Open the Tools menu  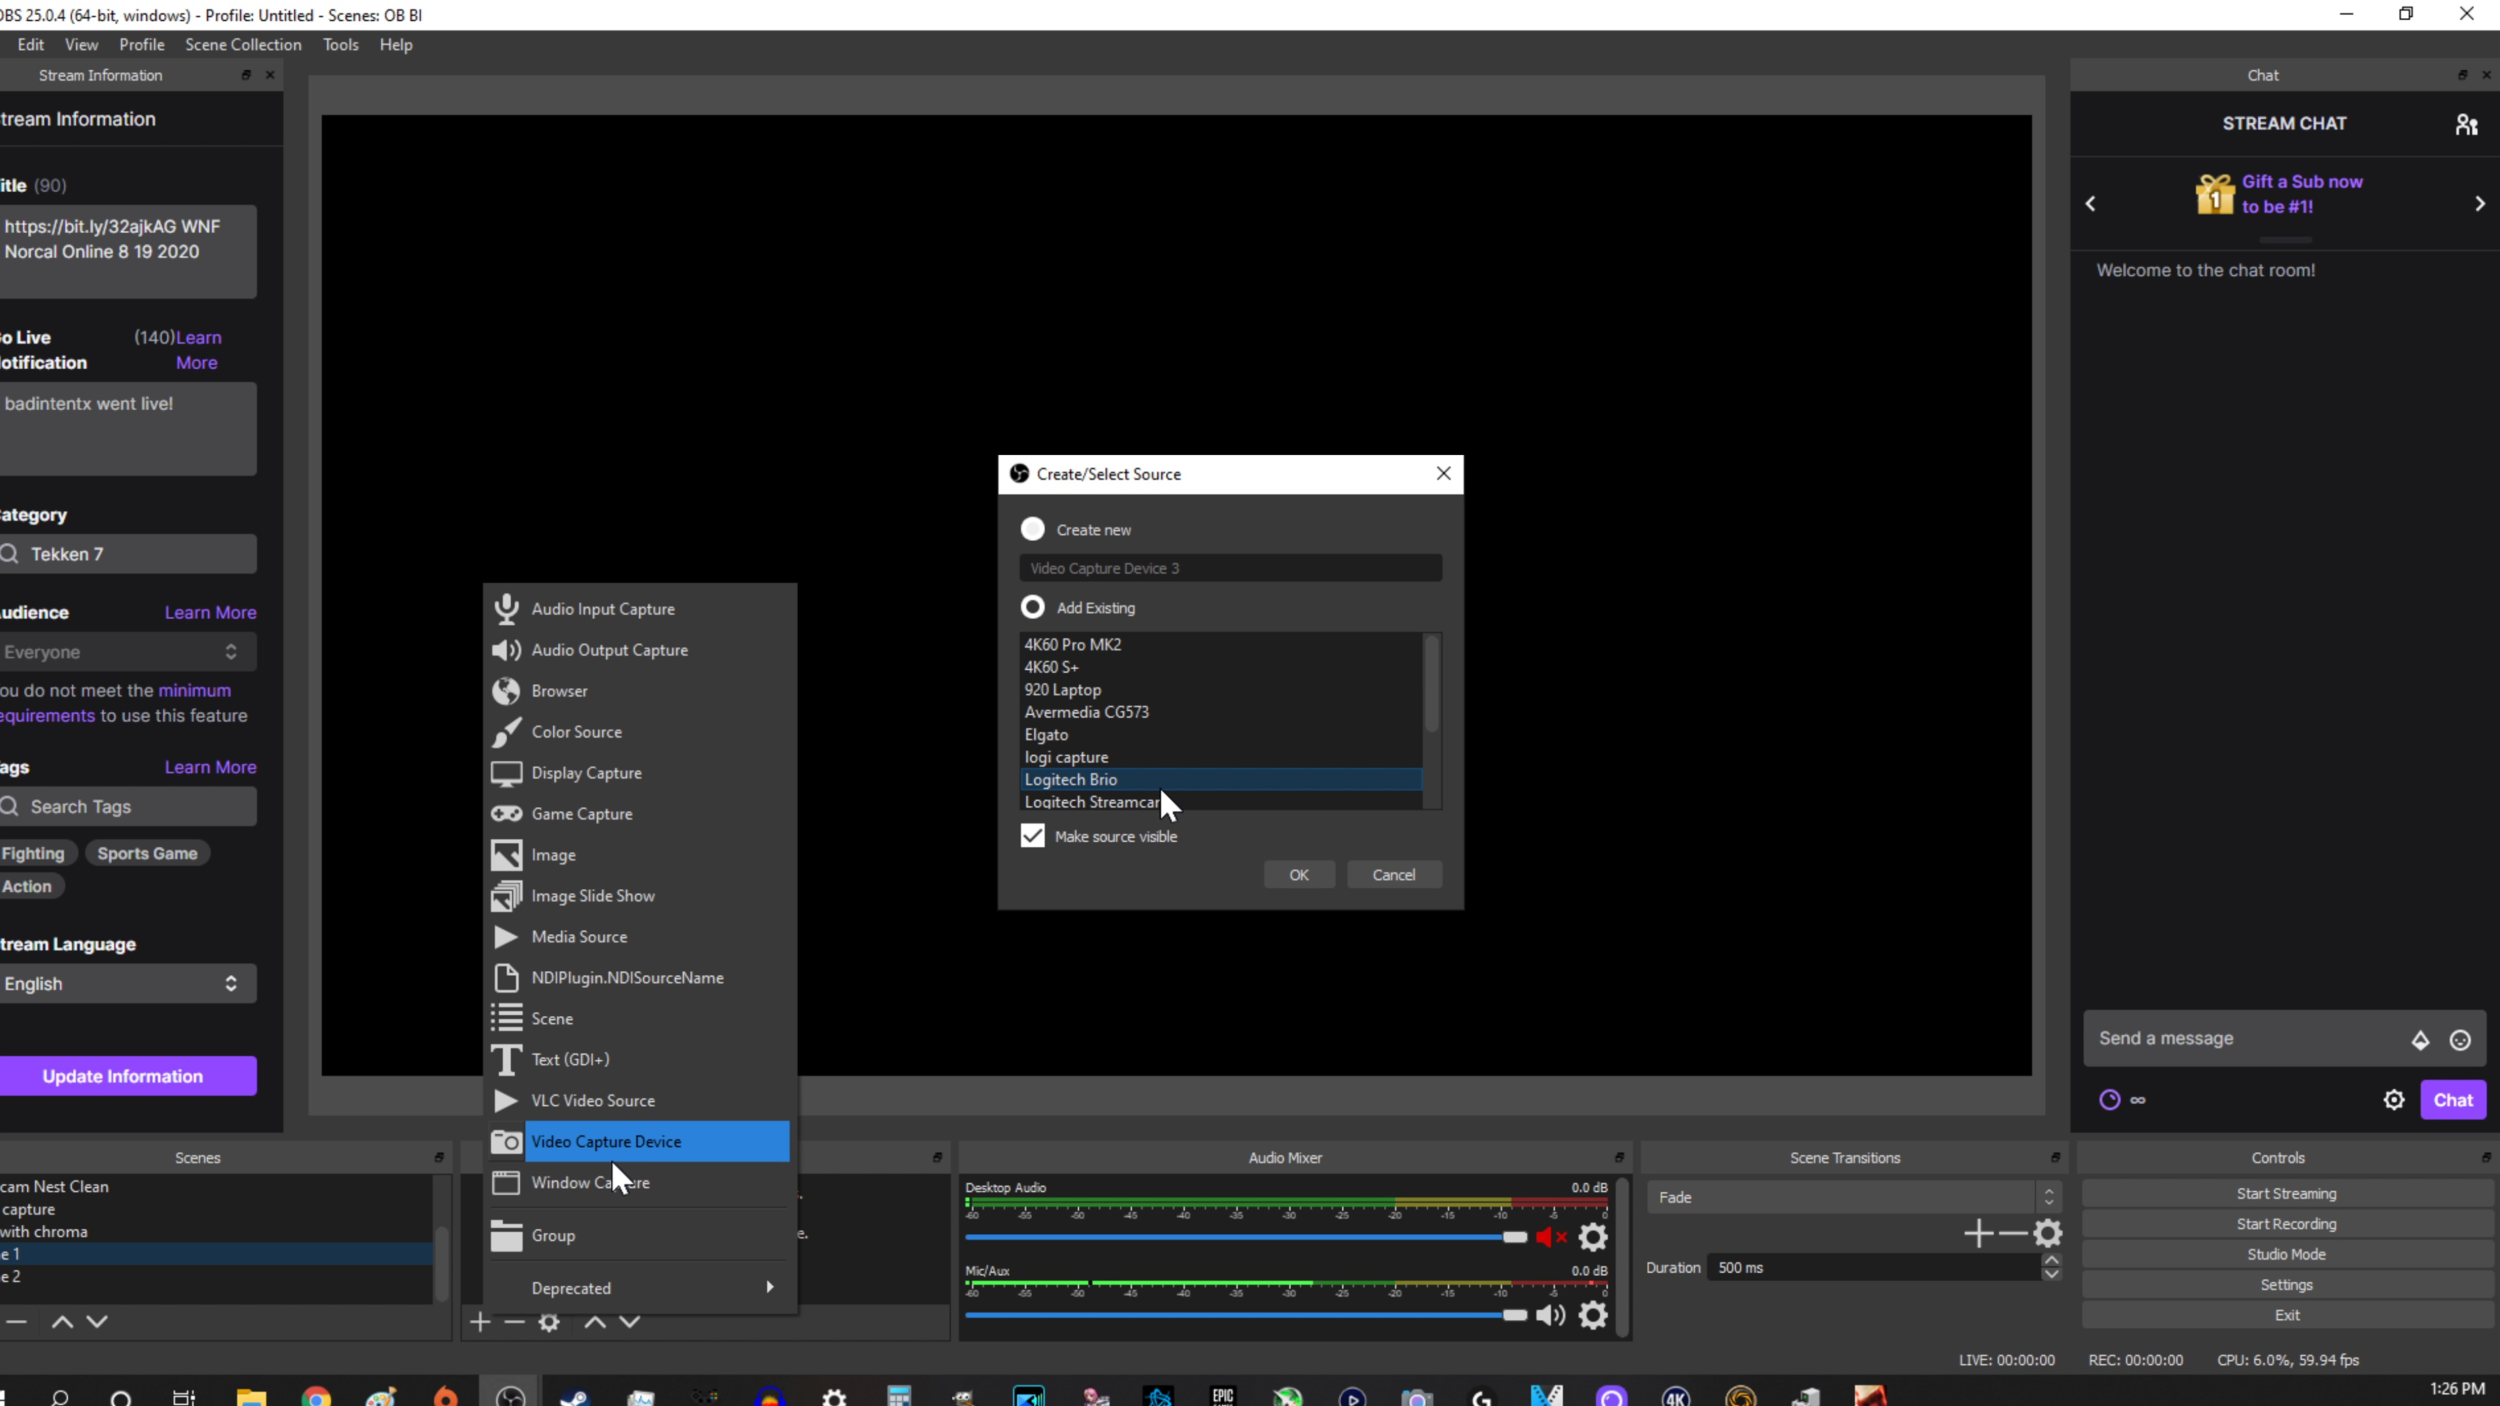340,44
